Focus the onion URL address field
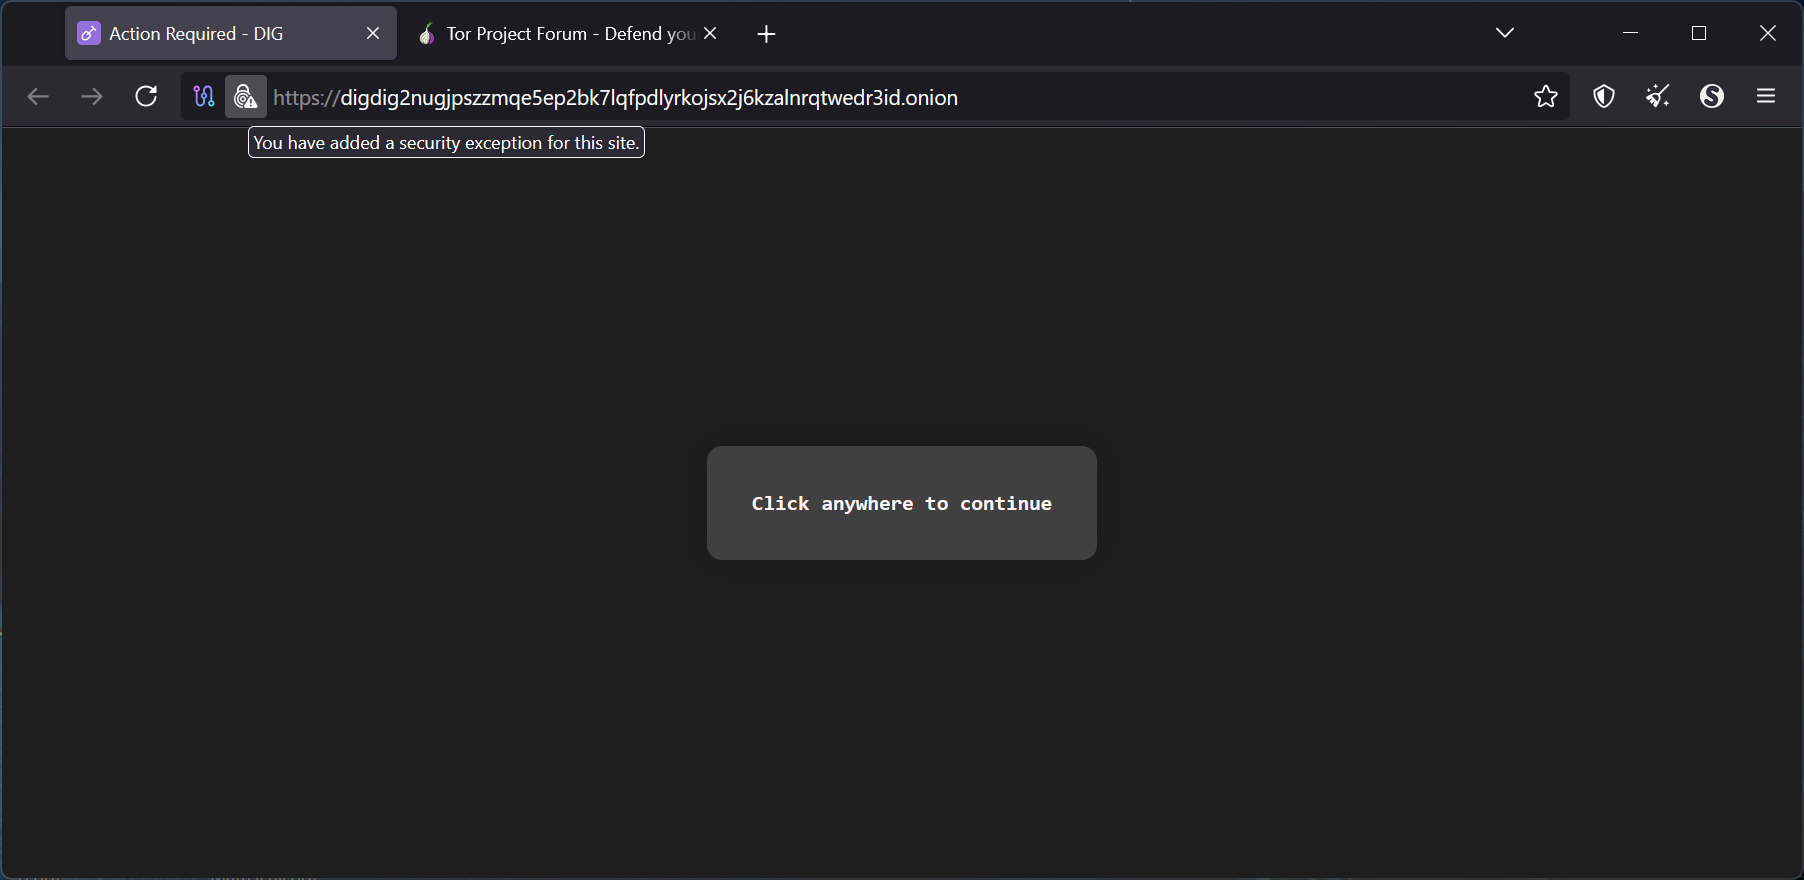The image size is (1804, 880). [x=800, y=97]
